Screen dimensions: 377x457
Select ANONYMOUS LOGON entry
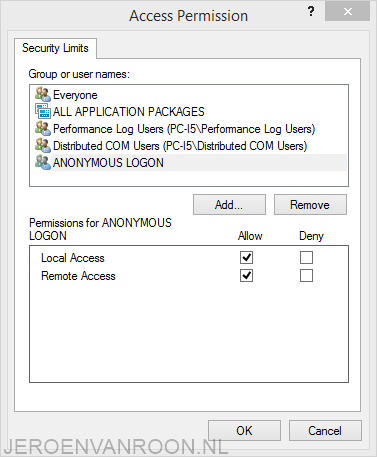[108, 163]
